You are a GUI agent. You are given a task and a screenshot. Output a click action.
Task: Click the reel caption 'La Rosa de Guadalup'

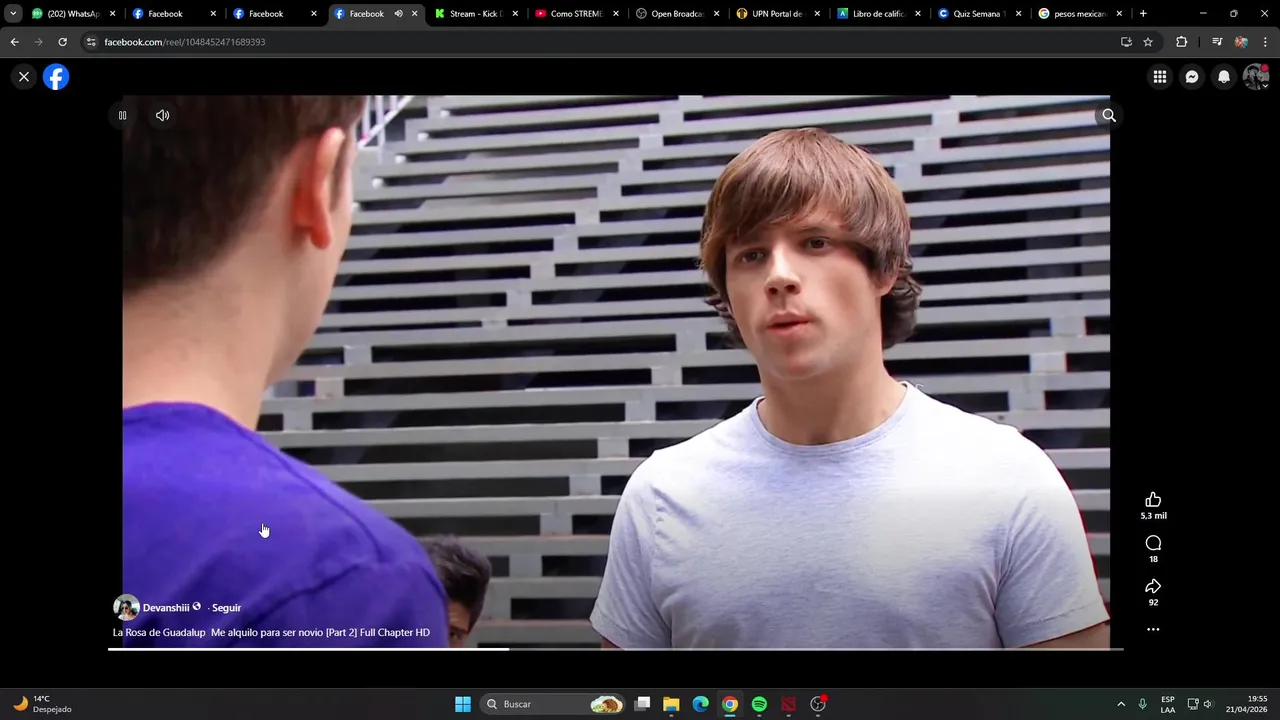click(x=159, y=633)
